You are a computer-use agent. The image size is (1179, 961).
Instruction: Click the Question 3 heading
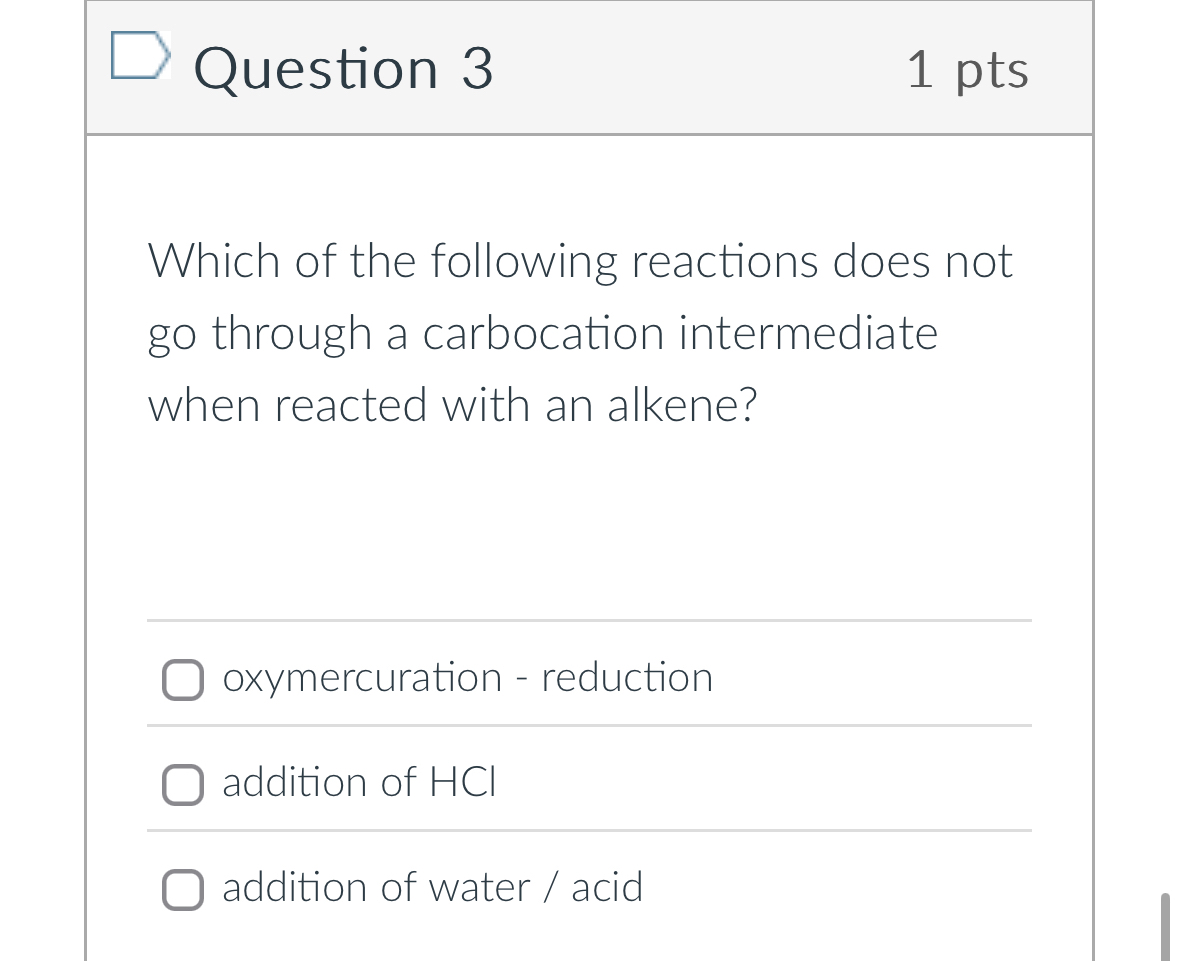click(342, 68)
